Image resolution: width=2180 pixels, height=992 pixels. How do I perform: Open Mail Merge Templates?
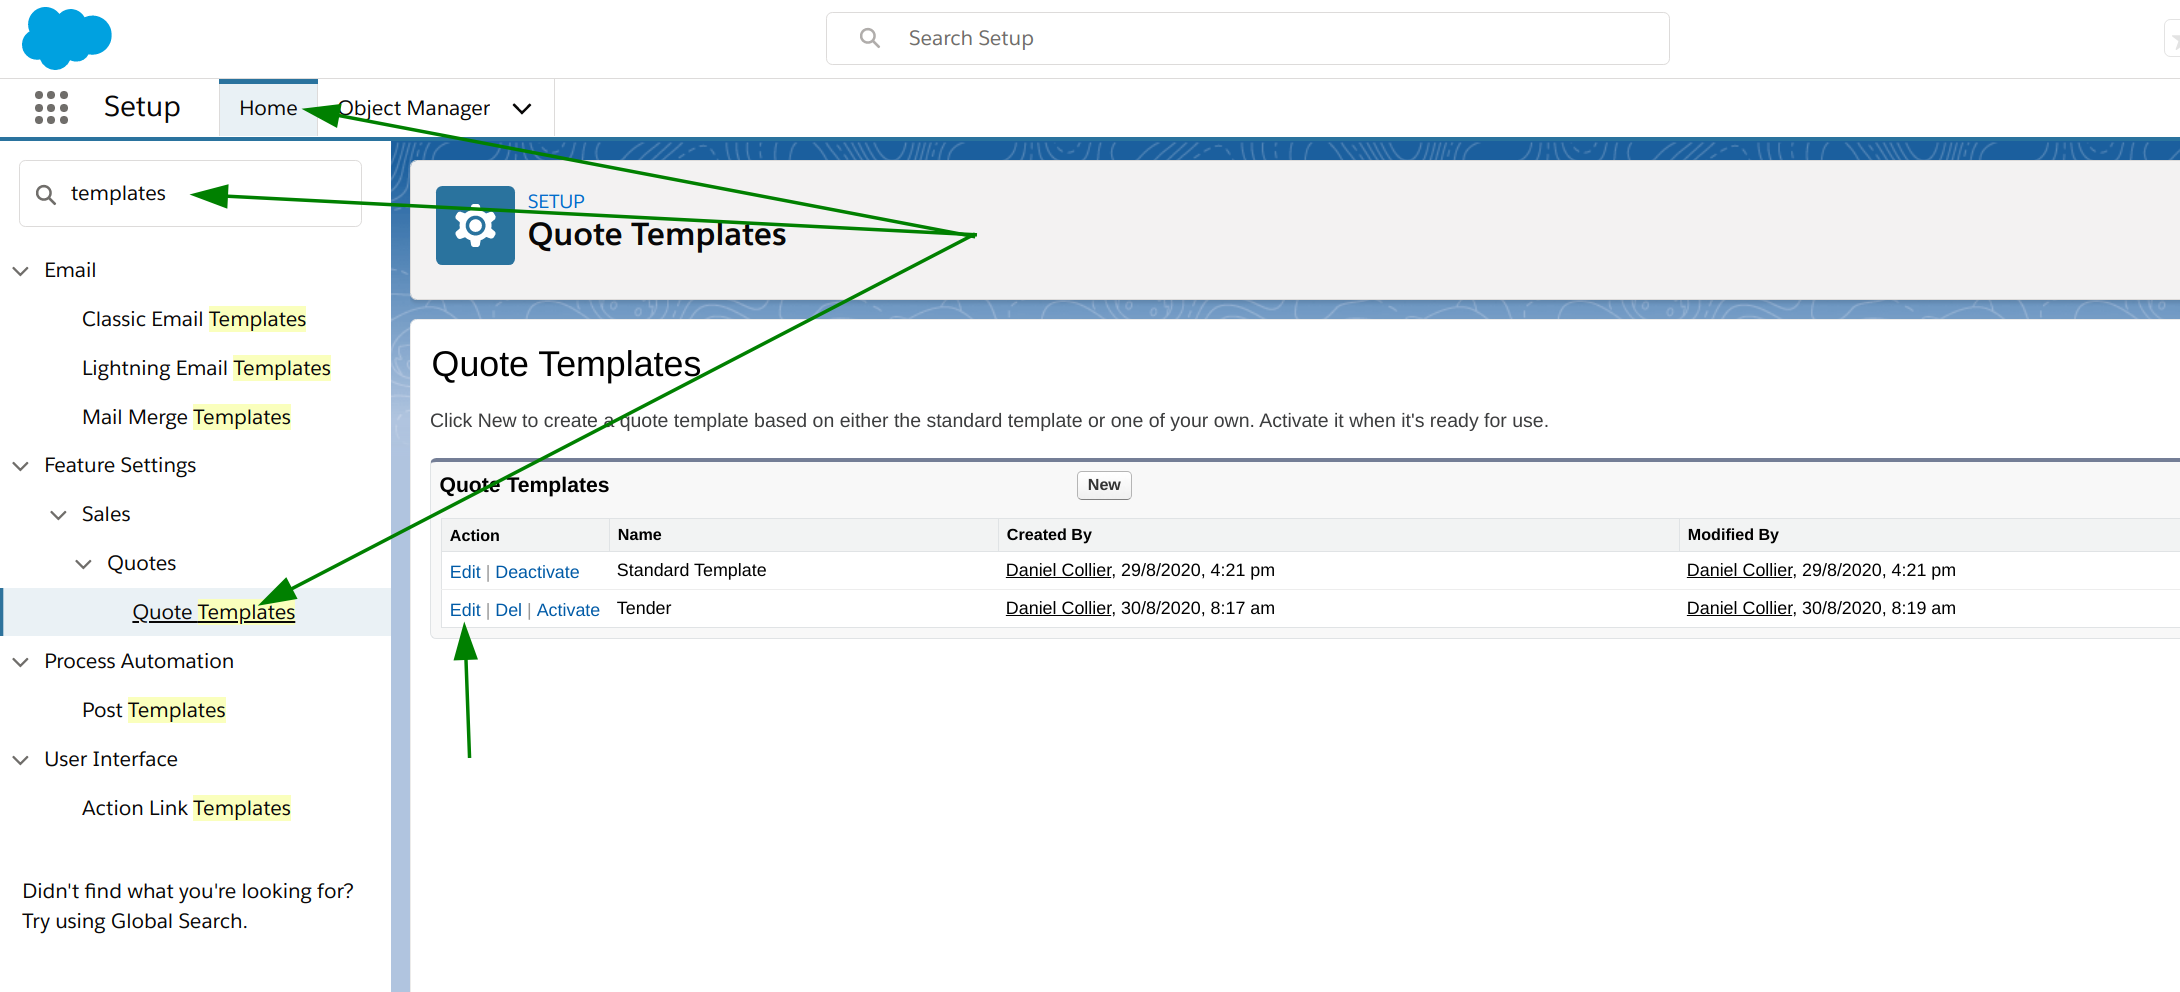click(x=186, y=417)
